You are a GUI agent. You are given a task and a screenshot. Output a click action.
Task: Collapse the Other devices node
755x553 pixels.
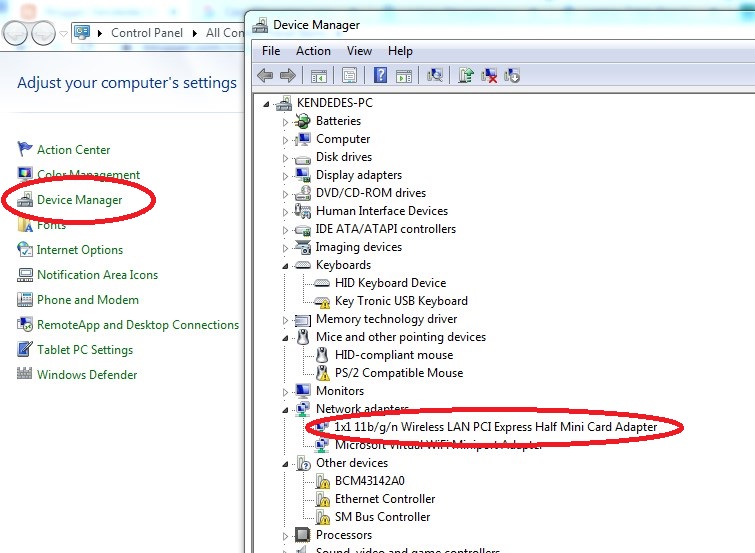point(285,464)
